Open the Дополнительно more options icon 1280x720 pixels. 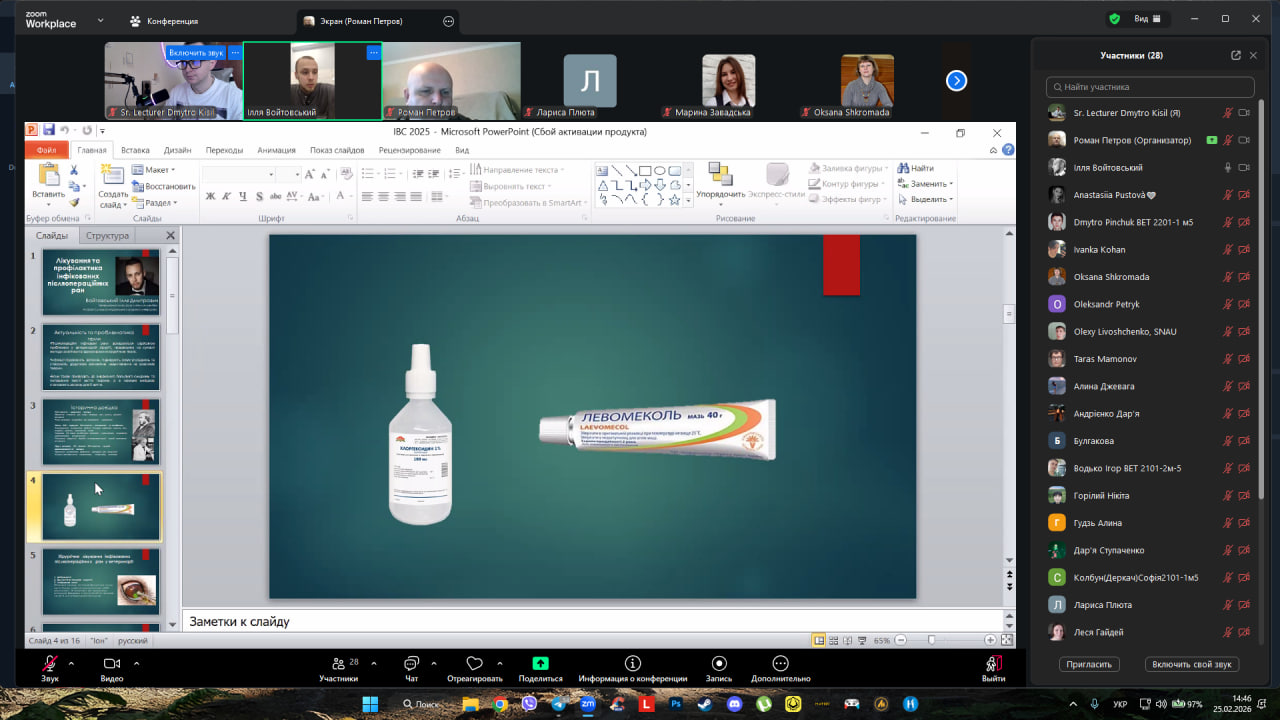[780, 664]
